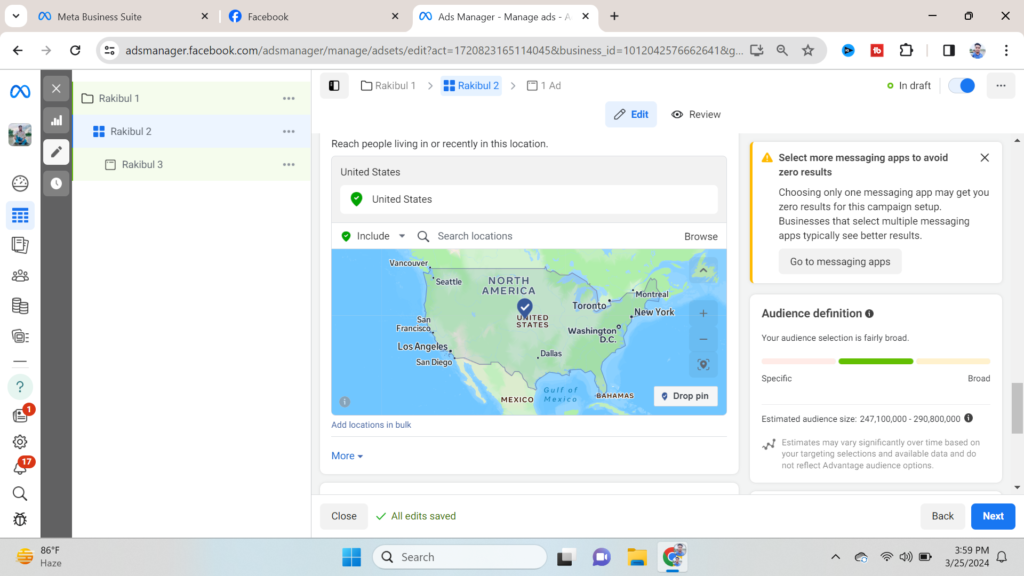Viewport: 1024px width, 576px height.
Task: Click Go to messaging apps button
Action: point(840,262)
